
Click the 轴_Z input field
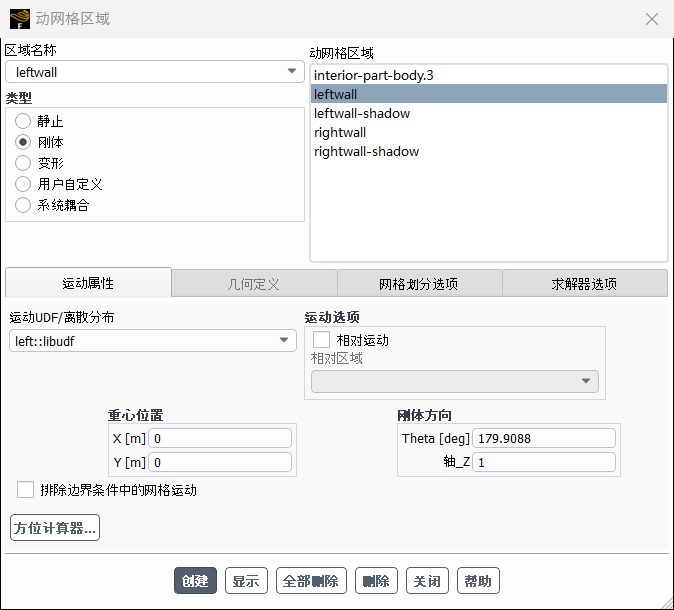tap(544, 462)
